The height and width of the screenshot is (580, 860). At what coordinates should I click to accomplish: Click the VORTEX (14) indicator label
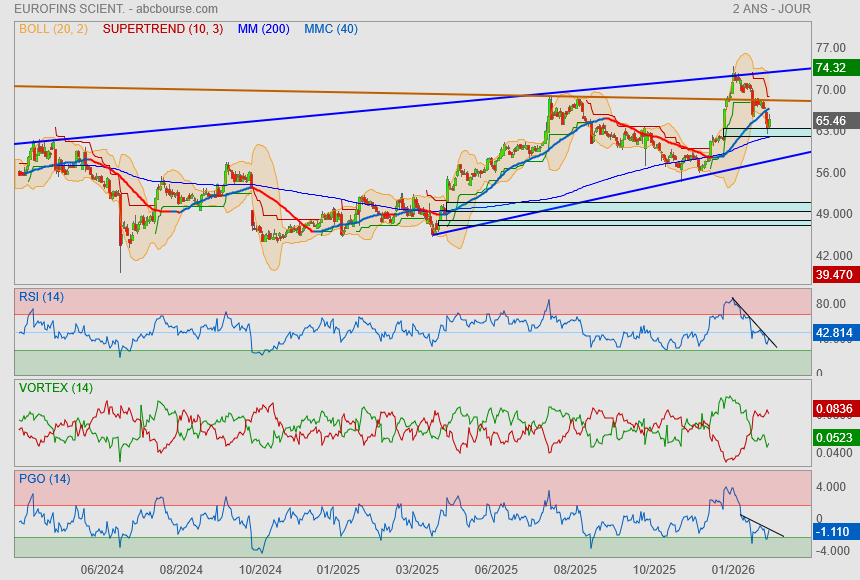point(55,387)
